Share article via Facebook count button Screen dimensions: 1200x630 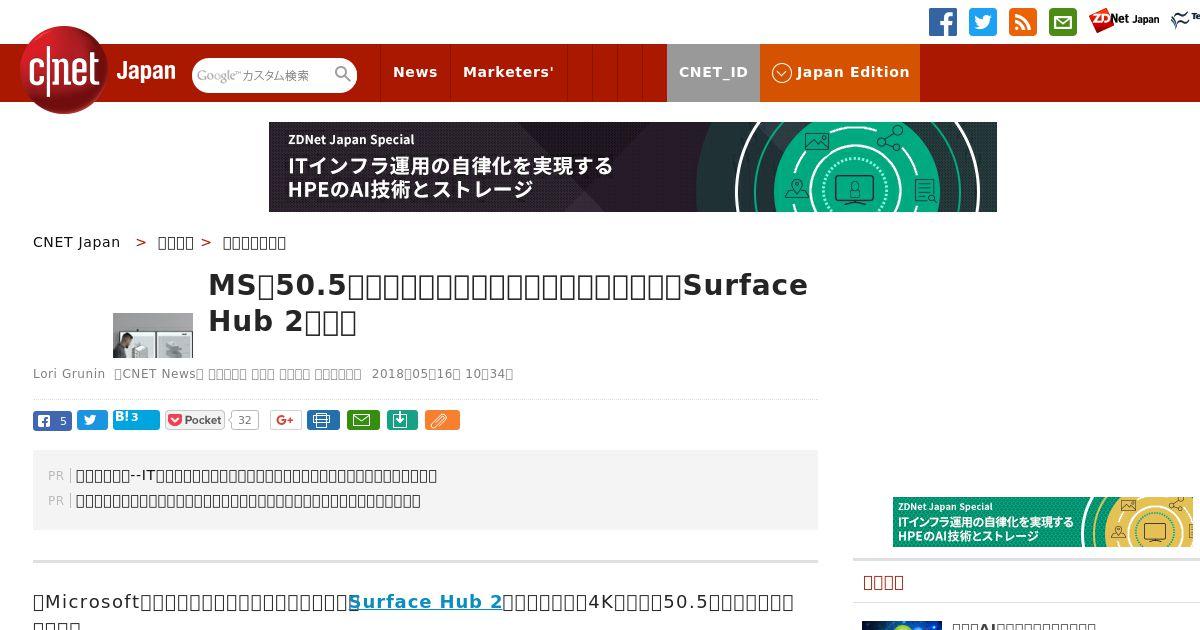(52, 421)
